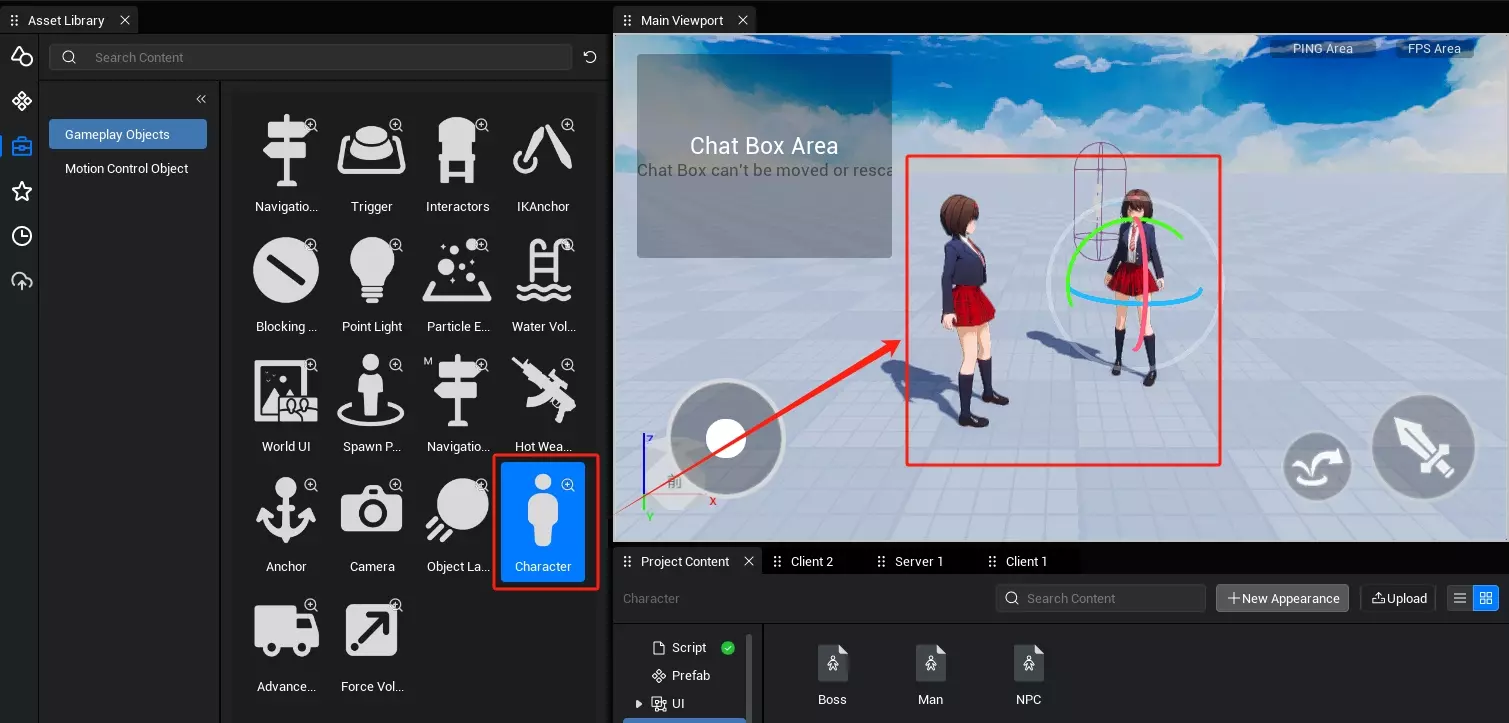Open the Script folder in project tree

pos(679,647)
